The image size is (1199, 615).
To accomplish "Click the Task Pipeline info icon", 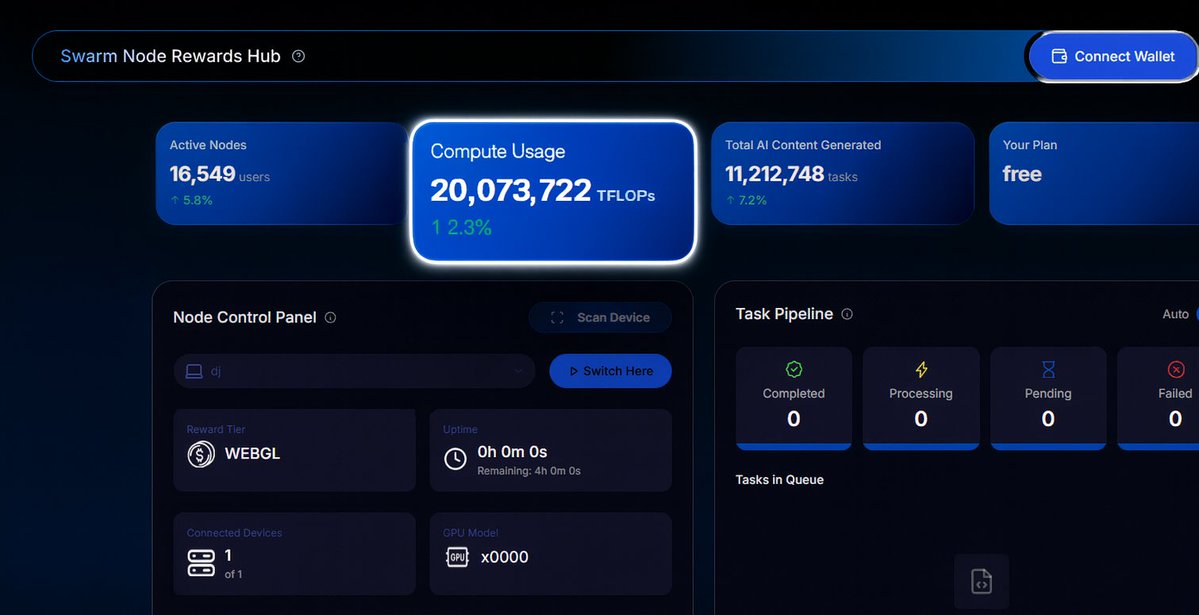I will pos(847,314).
